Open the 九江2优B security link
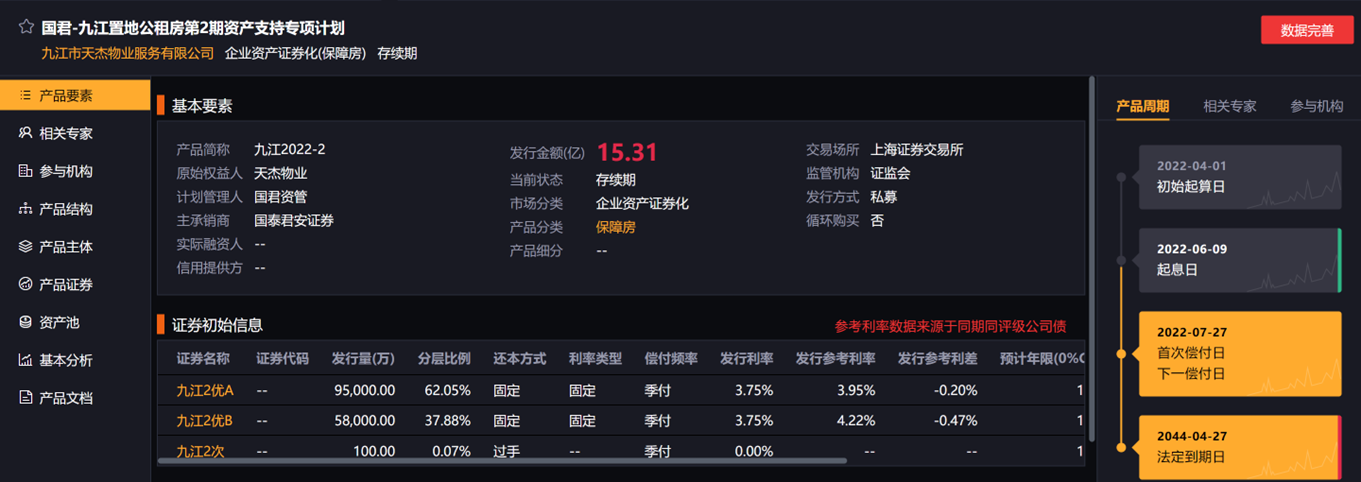 coord(204,420)
